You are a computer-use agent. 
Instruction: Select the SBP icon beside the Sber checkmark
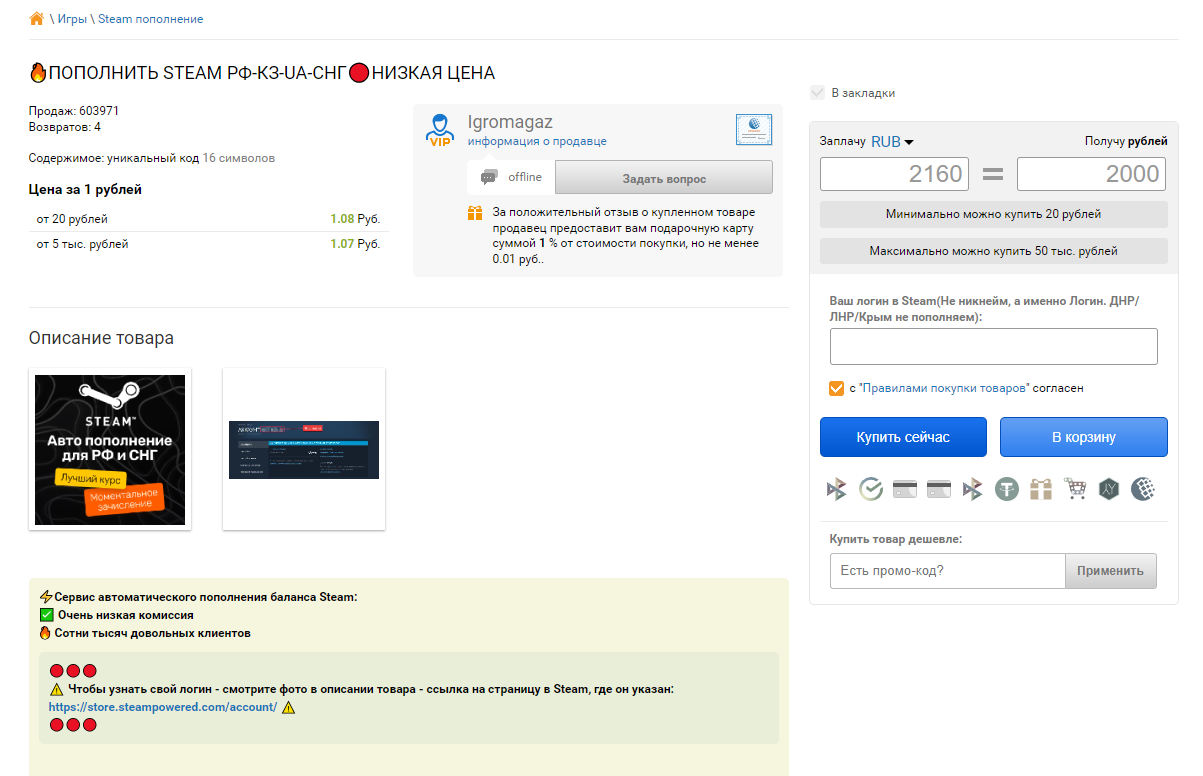tap(836, 489)
